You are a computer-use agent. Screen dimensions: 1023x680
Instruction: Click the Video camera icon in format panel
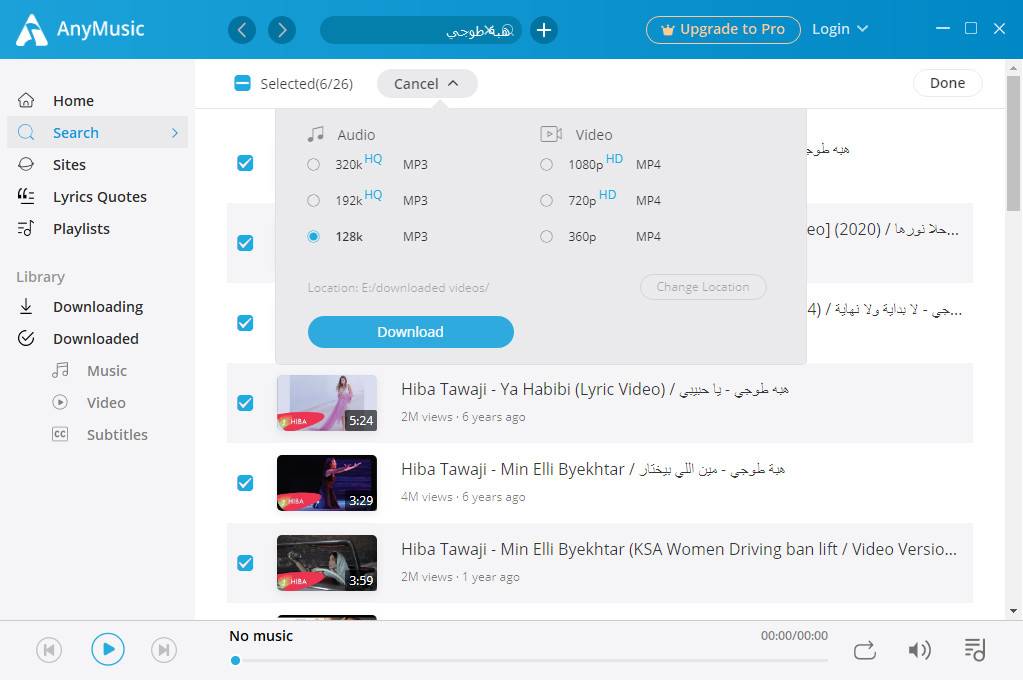pos(551,134)
